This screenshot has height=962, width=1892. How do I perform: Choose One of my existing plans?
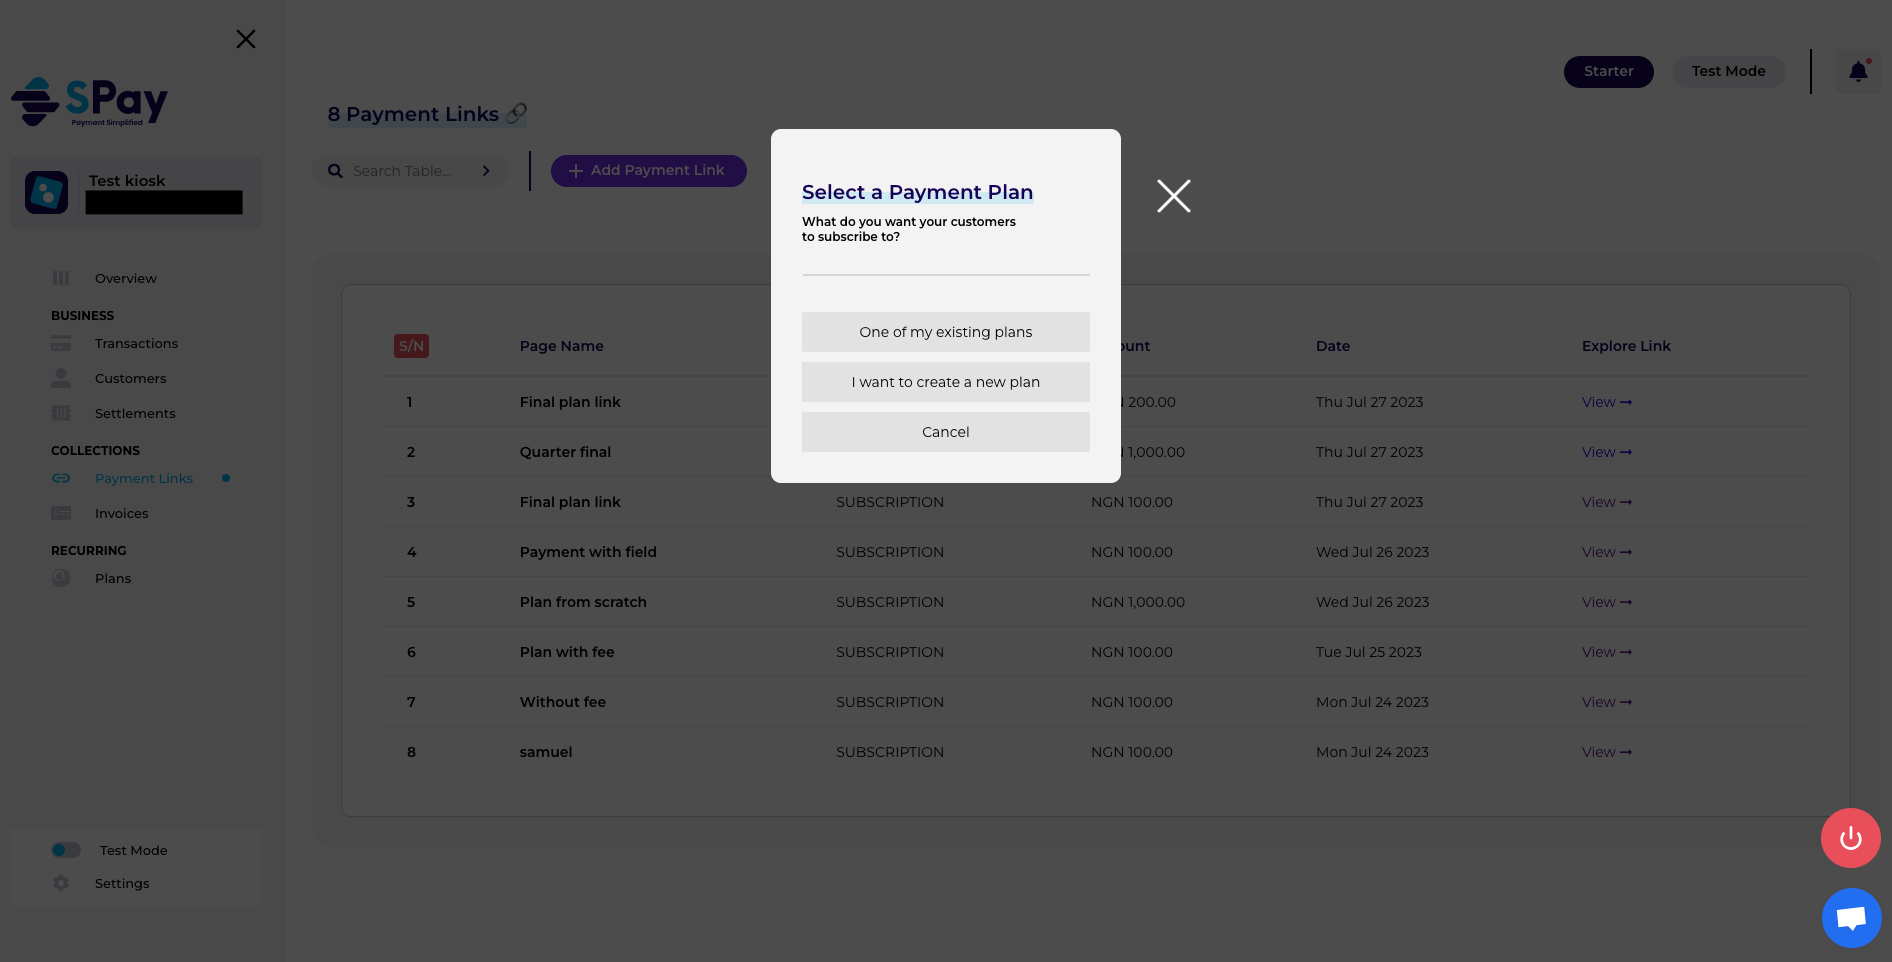click(946, 332)
